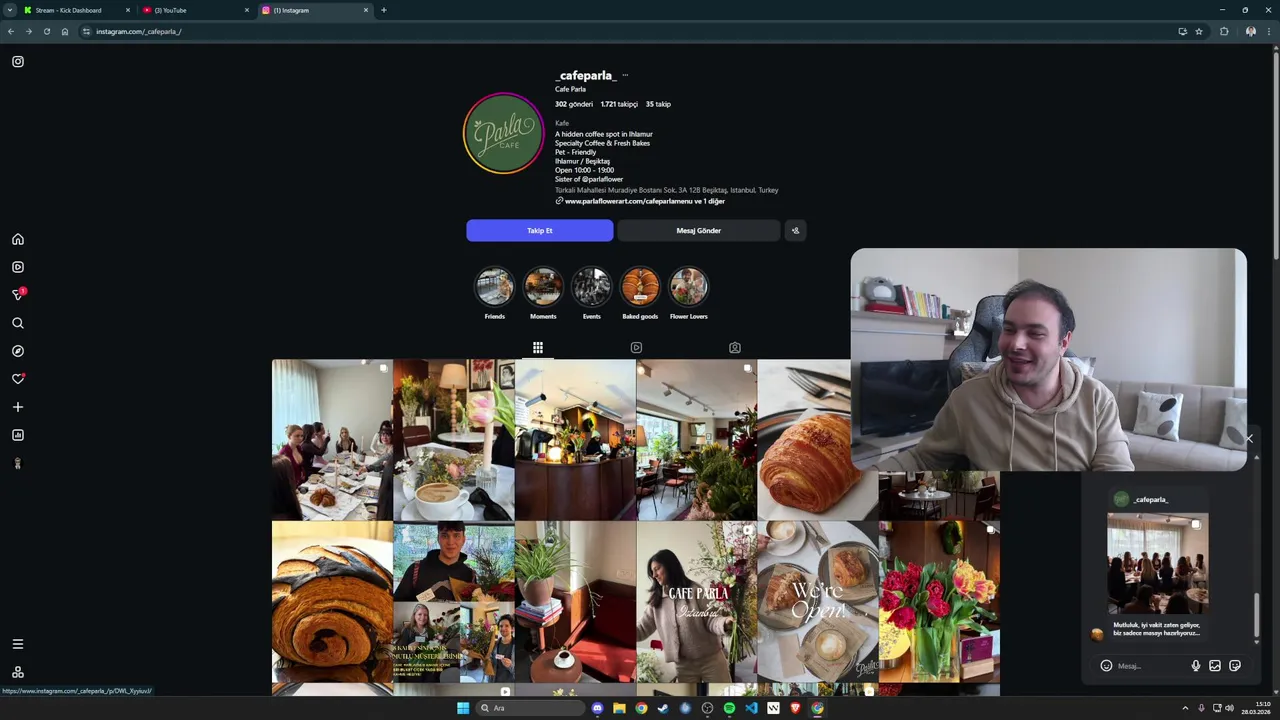Open the Windows Start menu

[x=463, y=708]
